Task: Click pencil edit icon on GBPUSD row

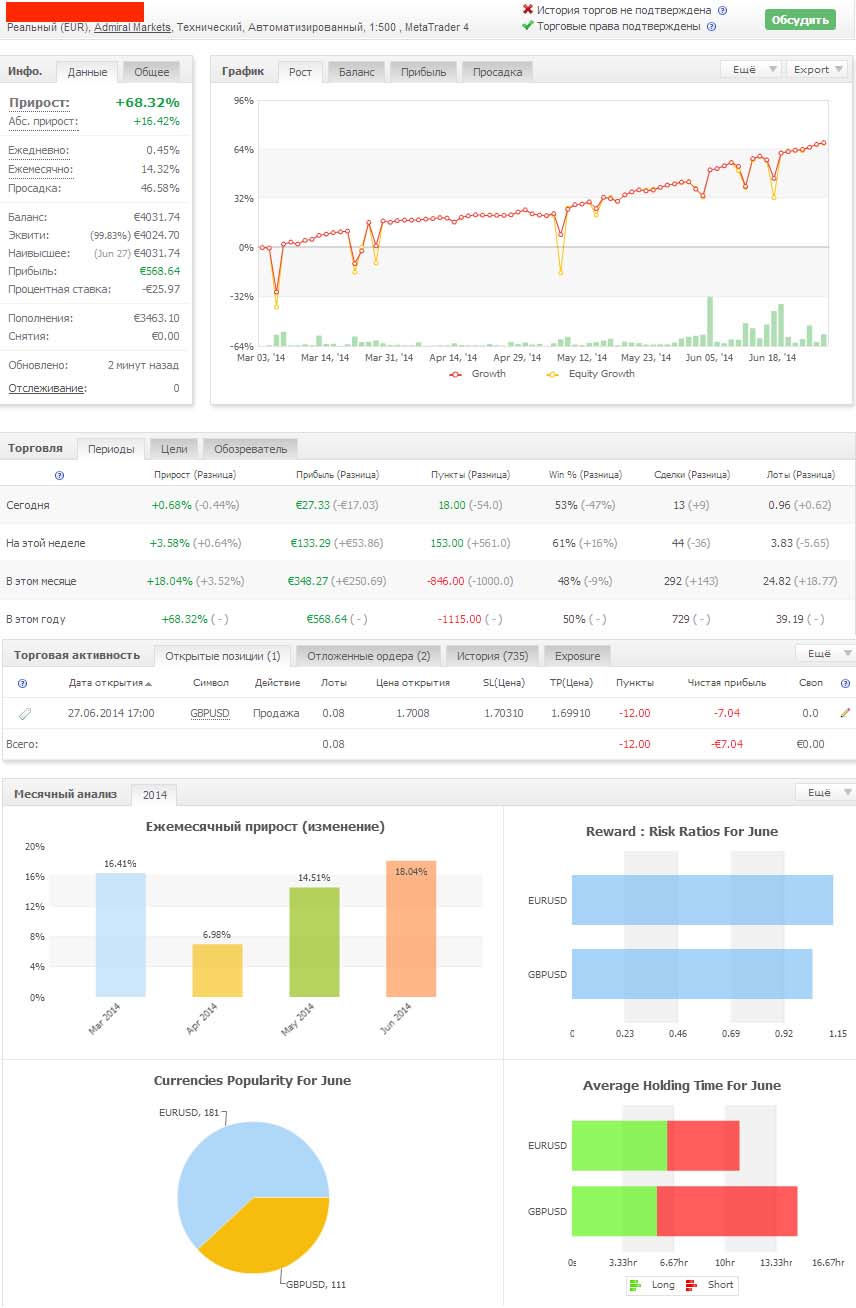Action: 845,713
